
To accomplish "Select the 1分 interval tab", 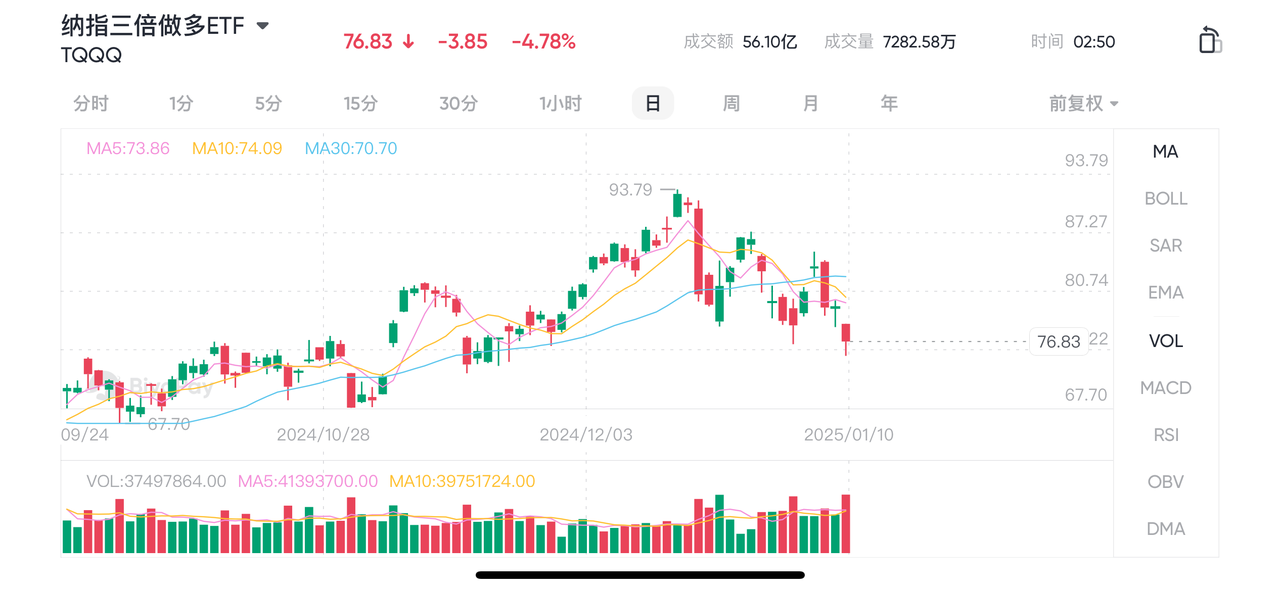I will tap(181, 104).
